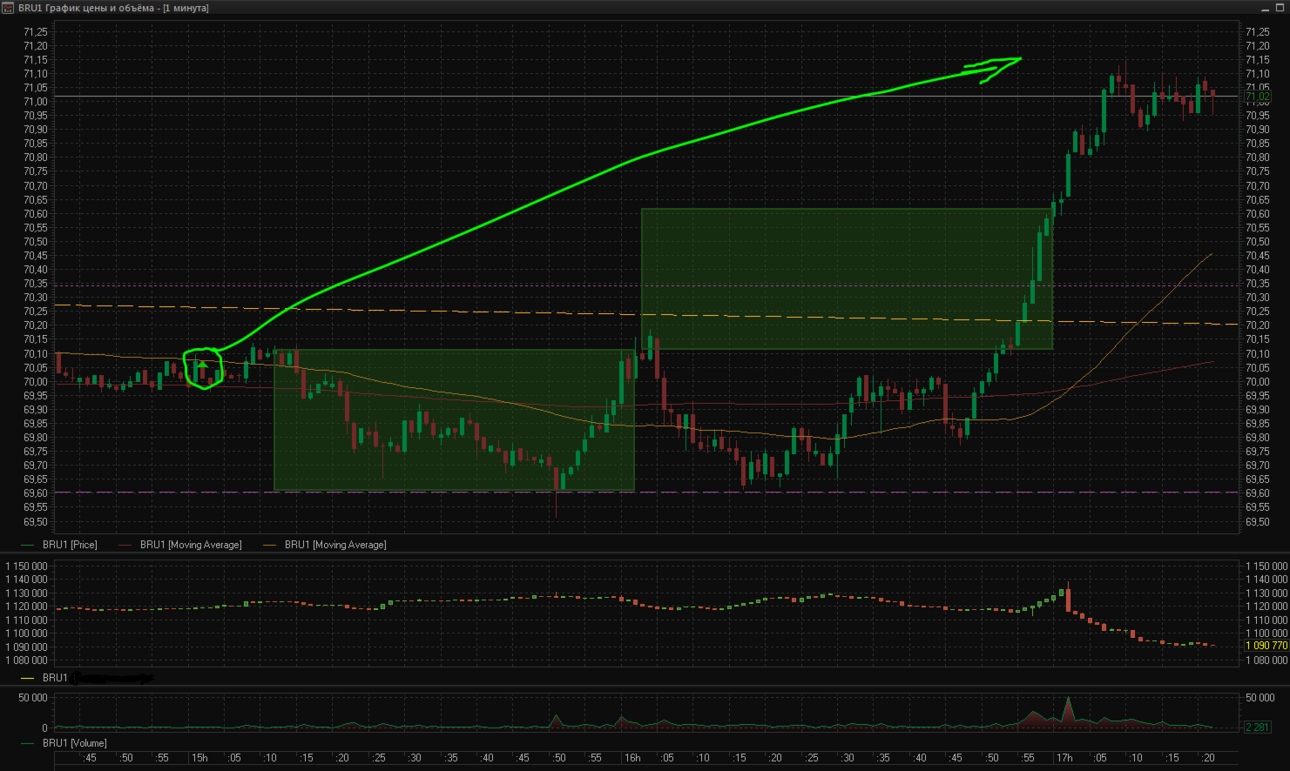Click 50 000 on the right volume axis

[1260, 698]
